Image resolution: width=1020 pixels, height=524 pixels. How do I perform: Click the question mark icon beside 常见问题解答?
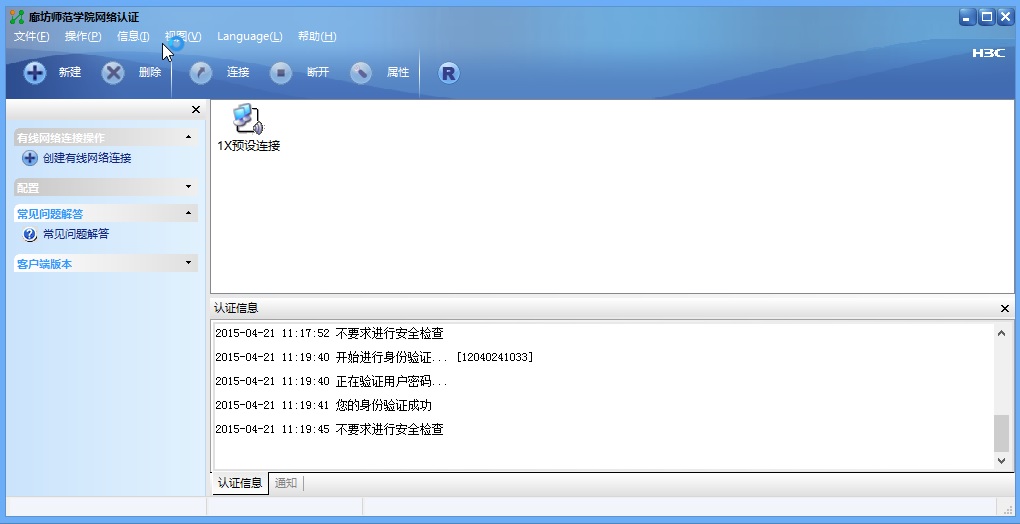(x=30, y=234)
